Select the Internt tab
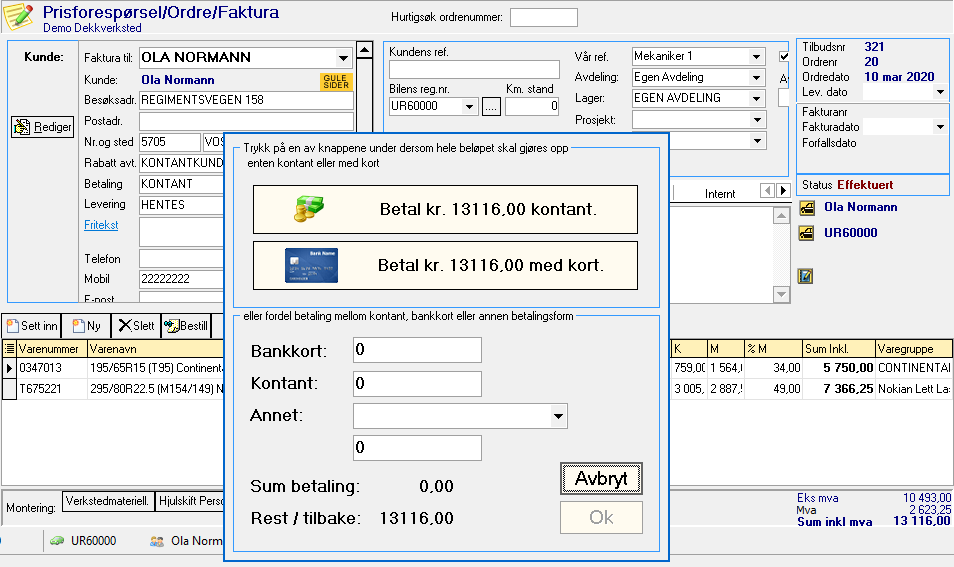The height and width of the screenshot is (567, 954). pyautogui.click(x=720, y=193)
